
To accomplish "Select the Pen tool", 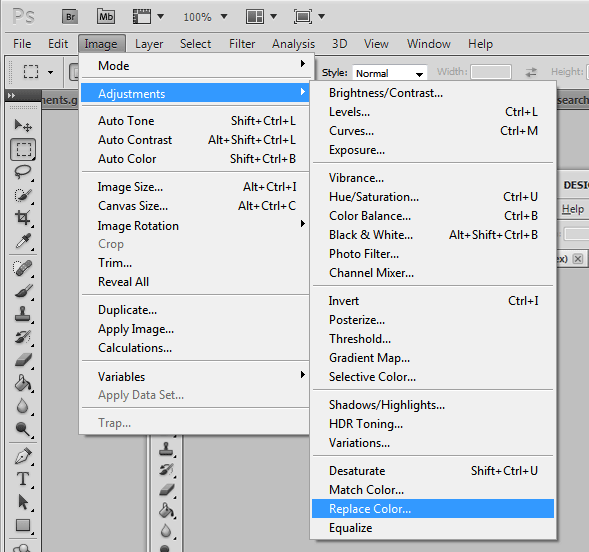I will coord(23,456).
